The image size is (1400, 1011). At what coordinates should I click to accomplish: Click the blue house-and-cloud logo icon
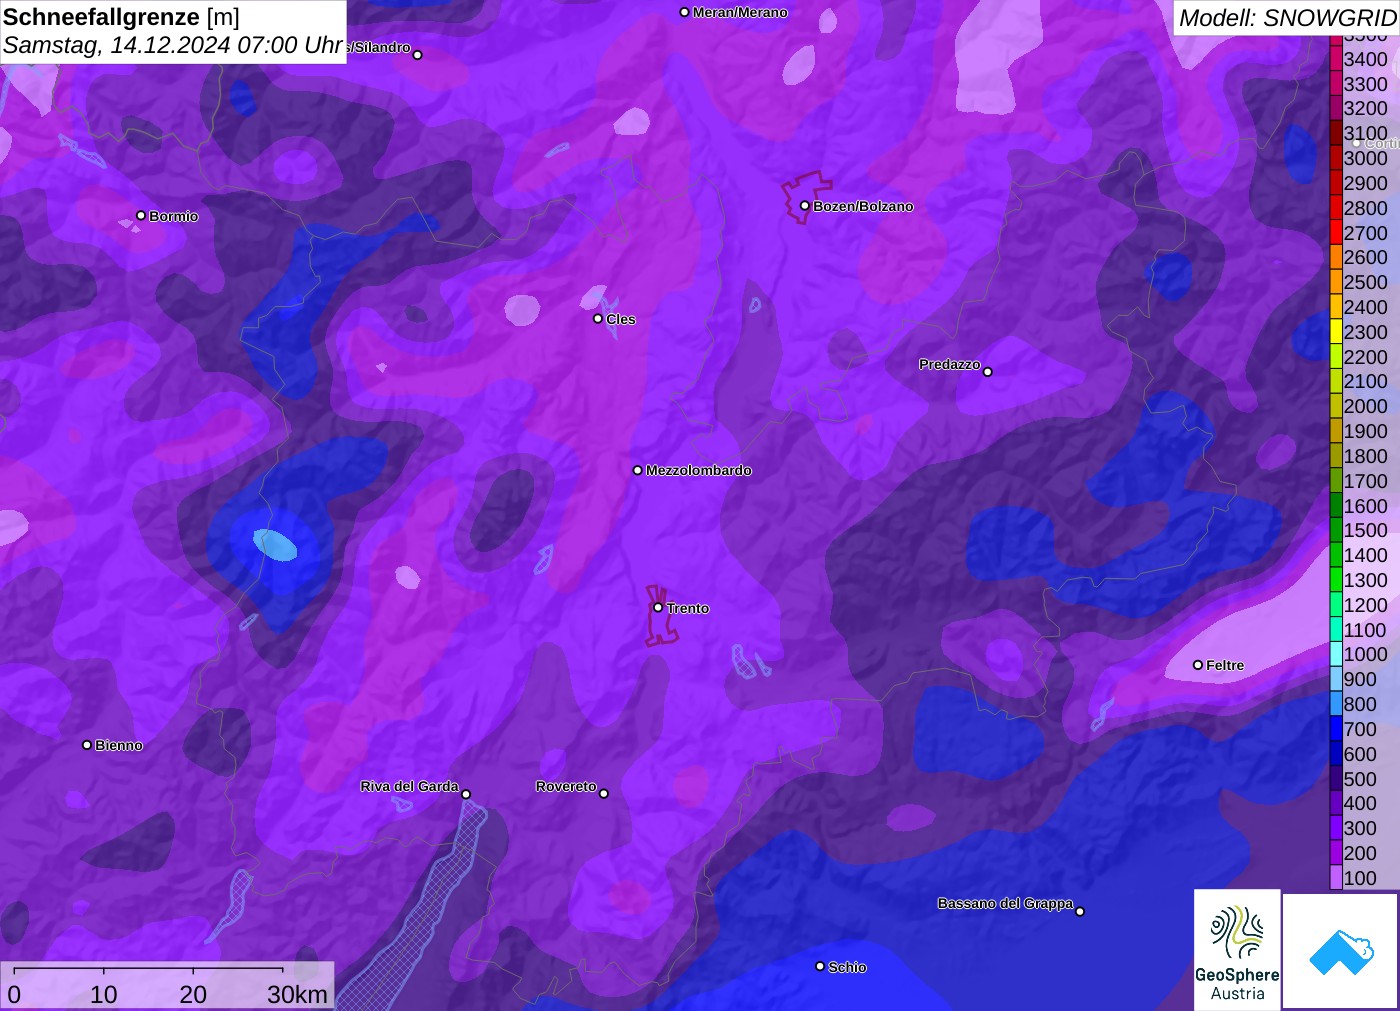pyautogui.click(x=1341, y=952)
